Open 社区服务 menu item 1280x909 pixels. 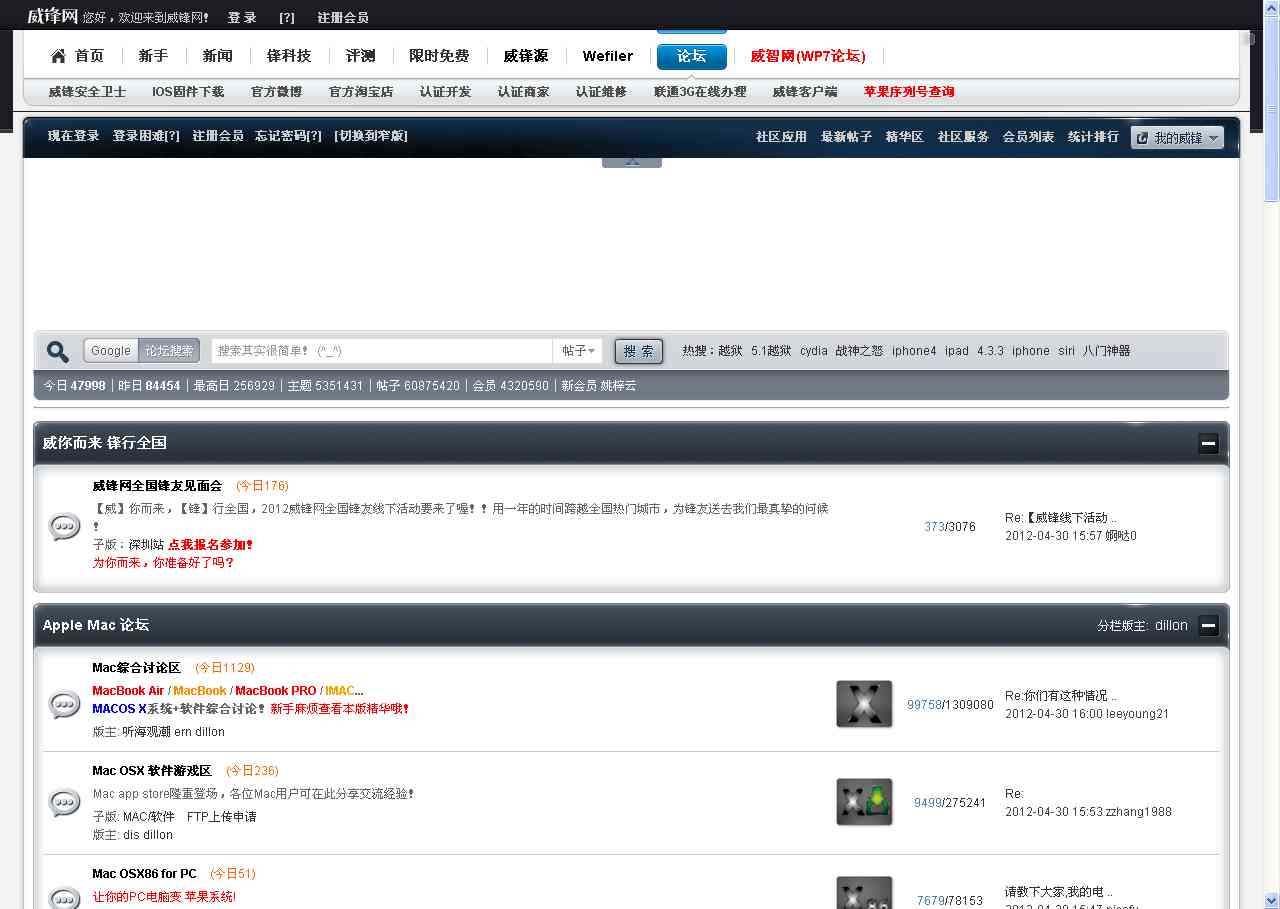point(963,137)
